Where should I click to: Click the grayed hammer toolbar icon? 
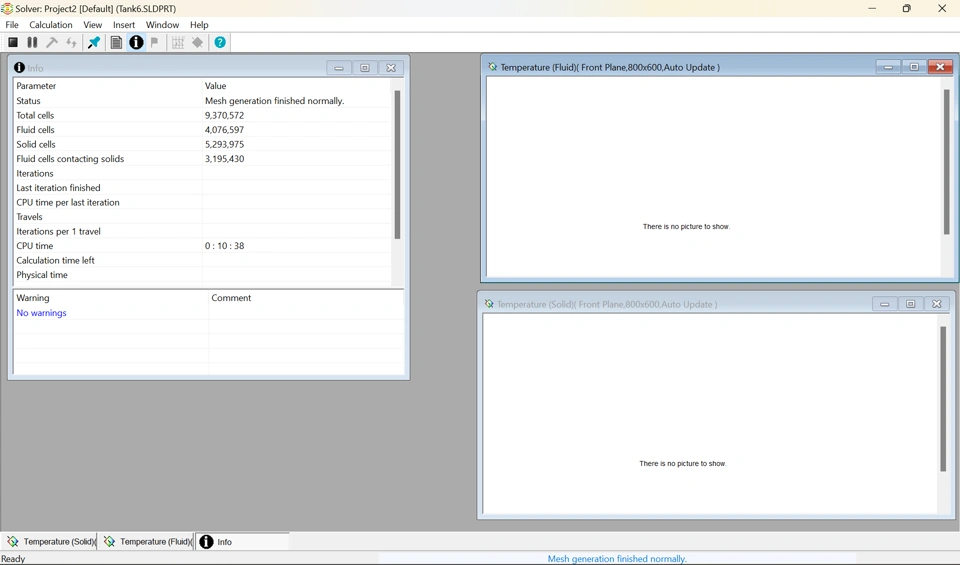point(52,42)
